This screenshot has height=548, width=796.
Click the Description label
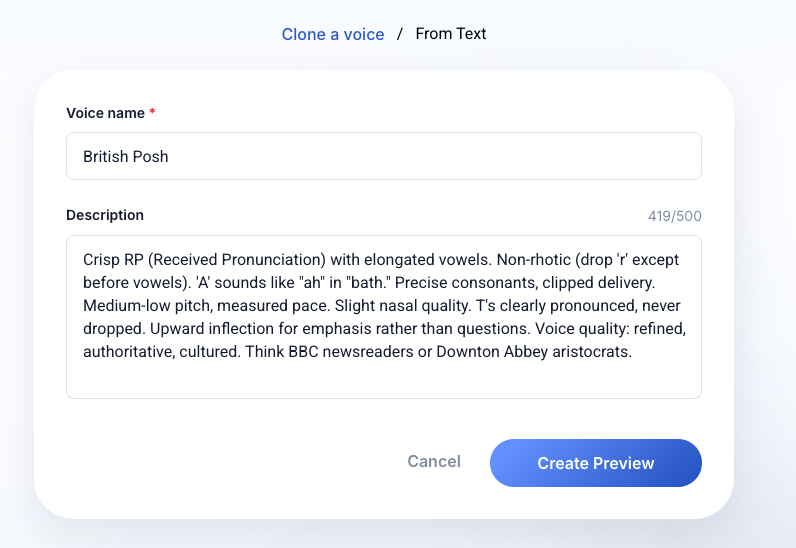click(x=105, y=215)
